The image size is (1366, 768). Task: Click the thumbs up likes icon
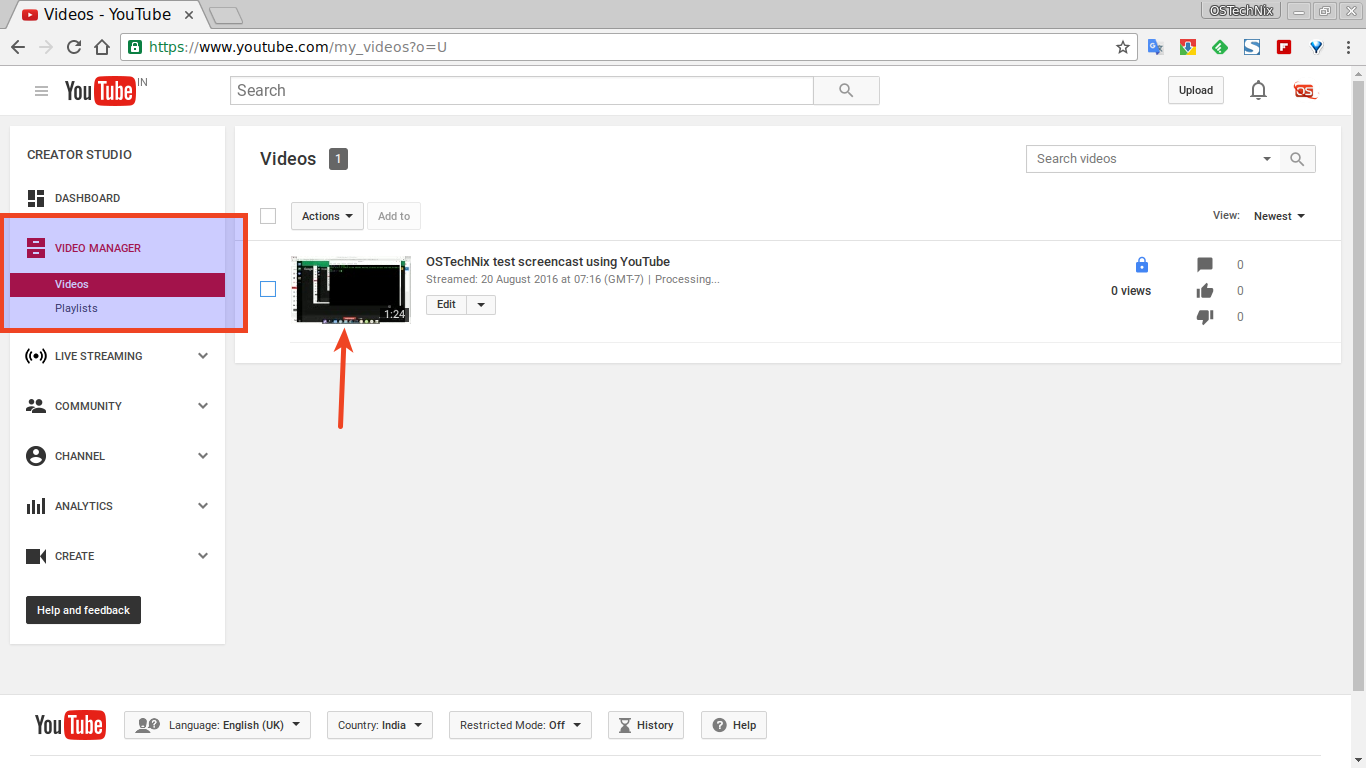[1205, 291]
